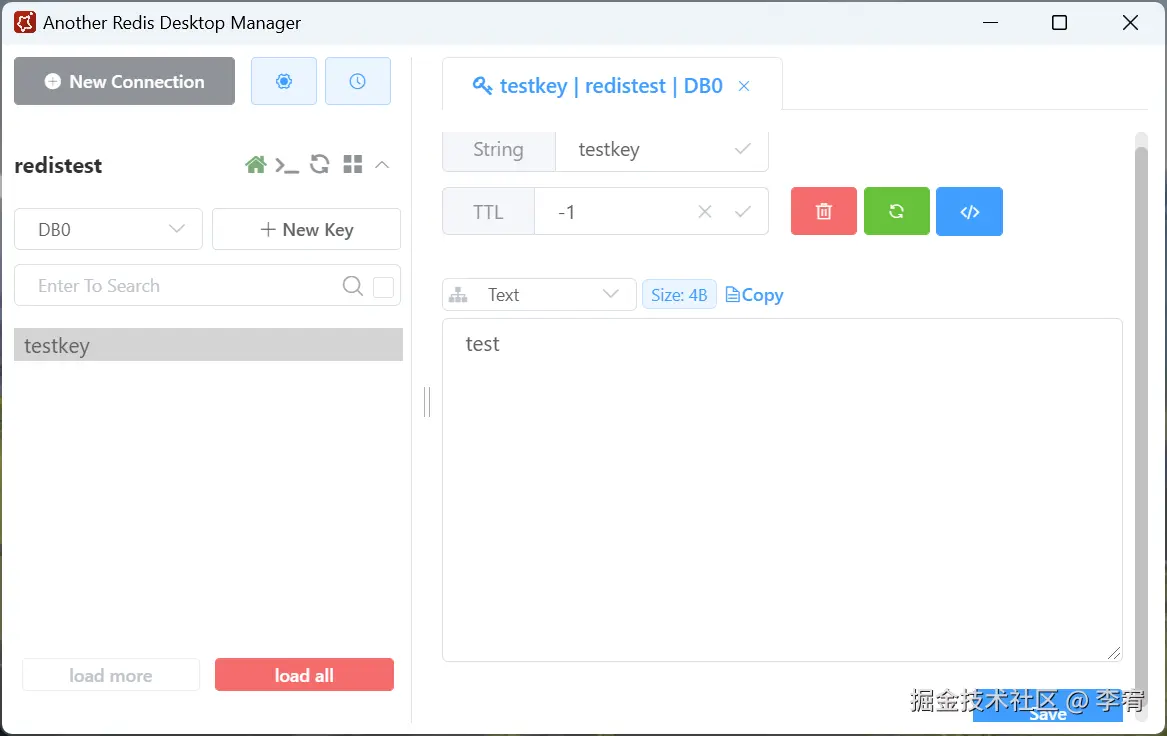Viewport: 1167px width, 736px height.
Task: Click the String type label
Action: (499, 150)
